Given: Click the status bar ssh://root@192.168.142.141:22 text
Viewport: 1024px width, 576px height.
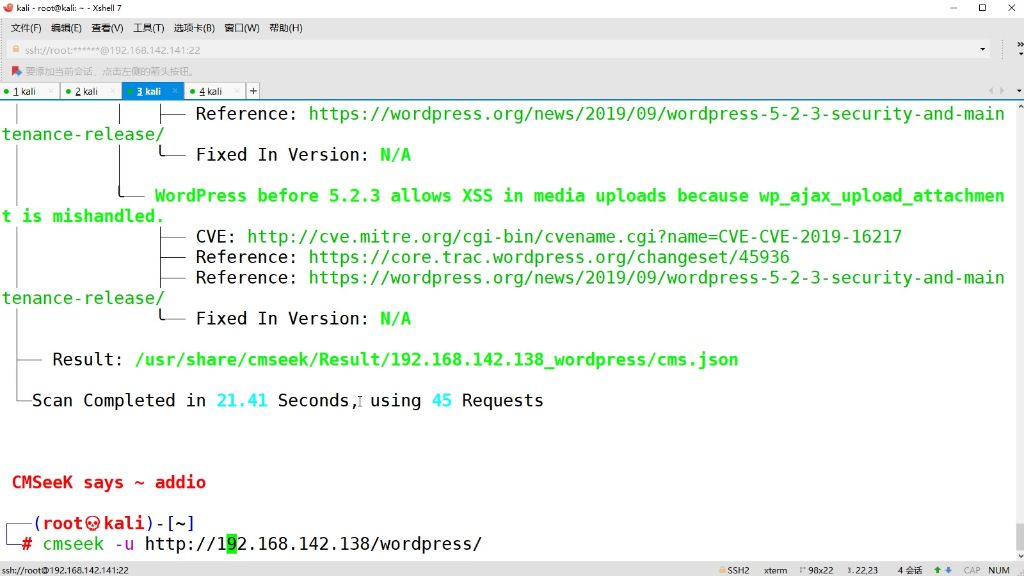Looking at the screenshot, I should pyautogui.click(x=65, y=570).
